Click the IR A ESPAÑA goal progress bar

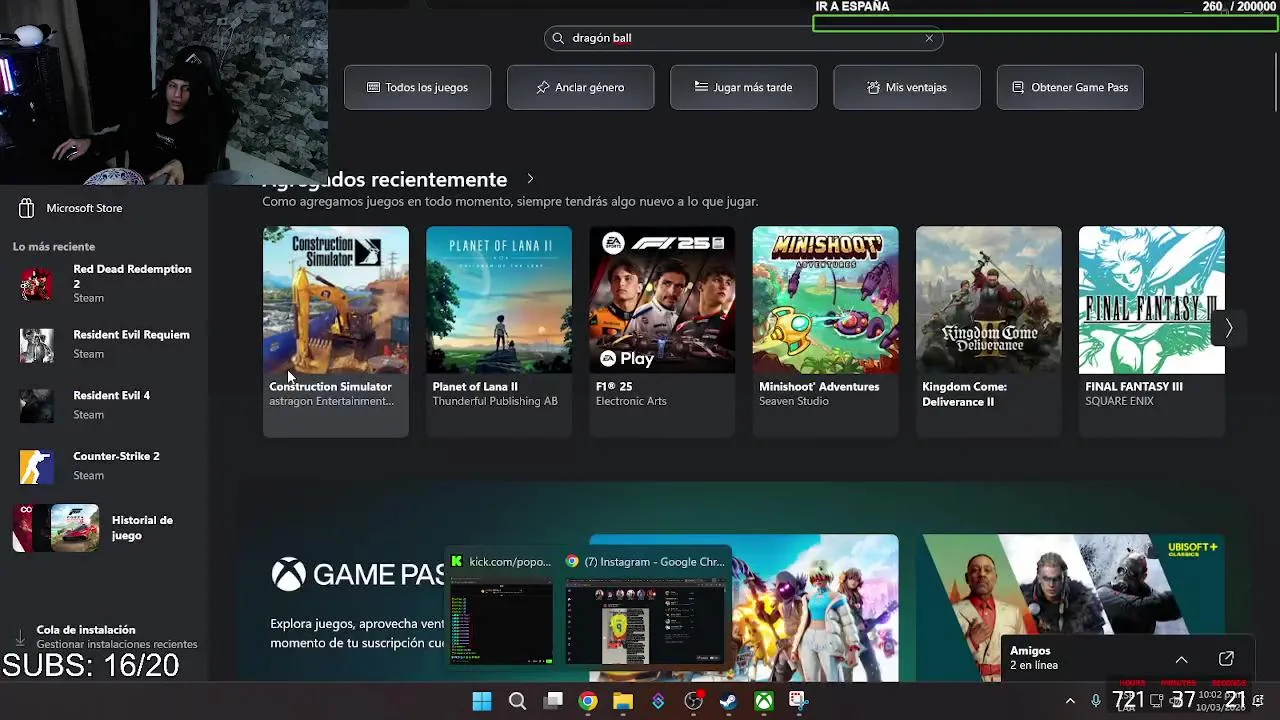(x=1044, y=23)
